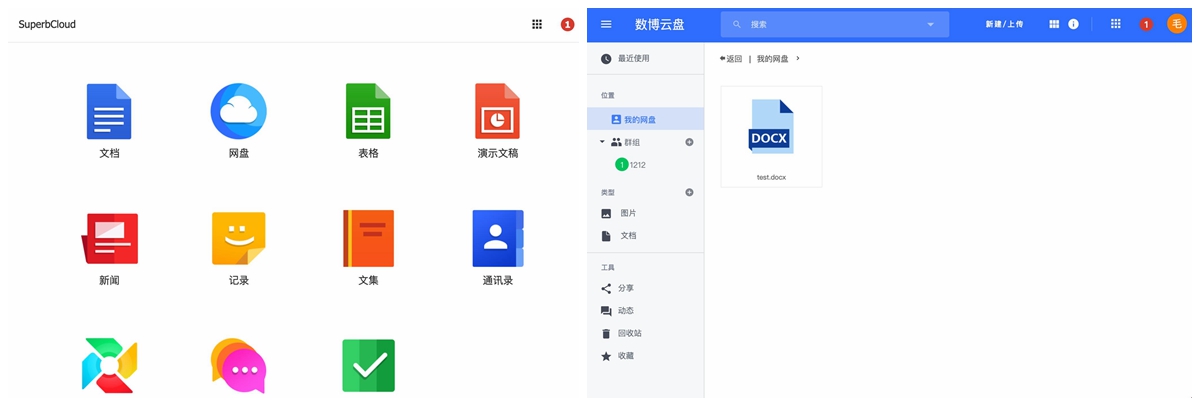This screenshot has width=1200, height=405.
Task: Launch the 表格 spreadsheet app icon
Action: click(368, 111)
